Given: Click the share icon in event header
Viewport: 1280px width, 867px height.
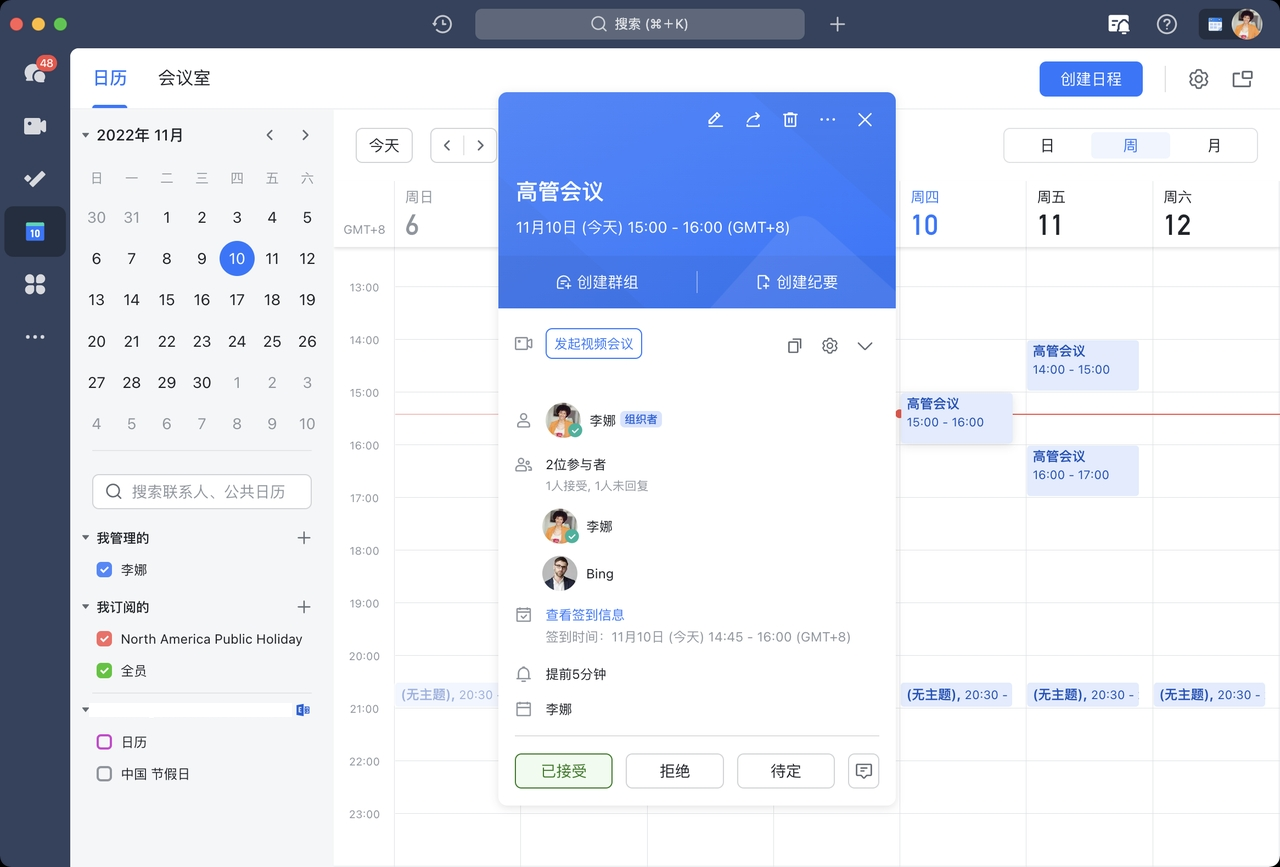Looking at the screenshot, I should (x=753, y=120).
